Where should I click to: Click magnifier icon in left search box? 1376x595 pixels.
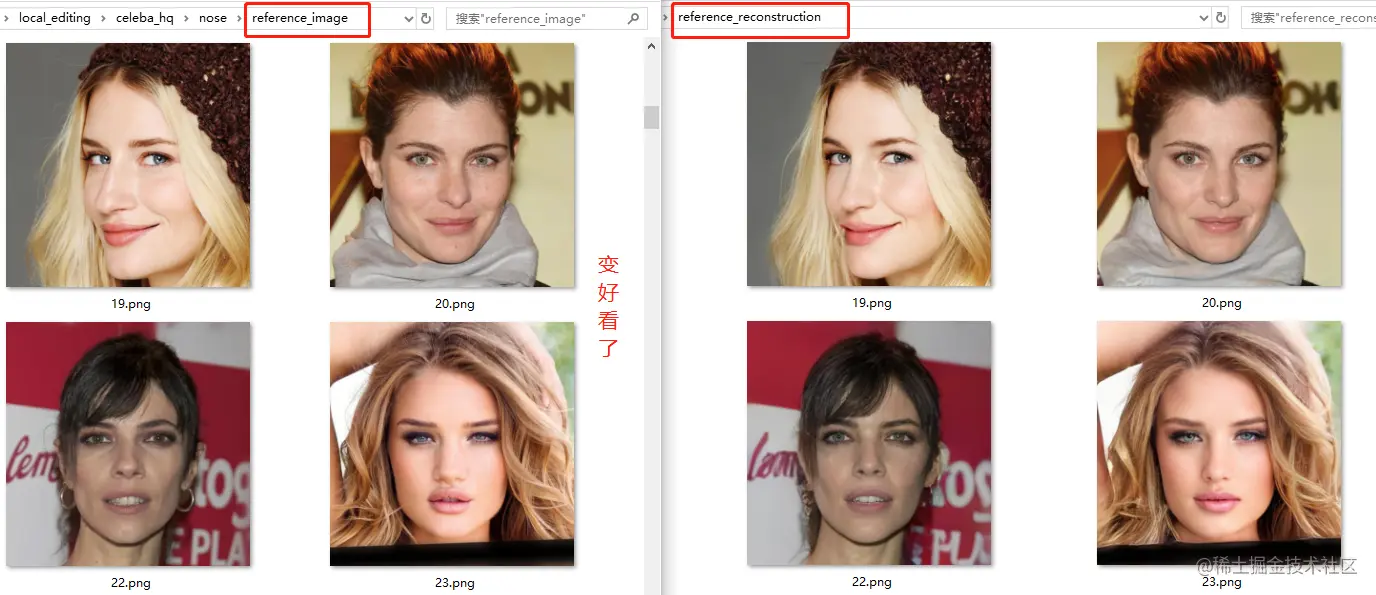pos(634,18)
